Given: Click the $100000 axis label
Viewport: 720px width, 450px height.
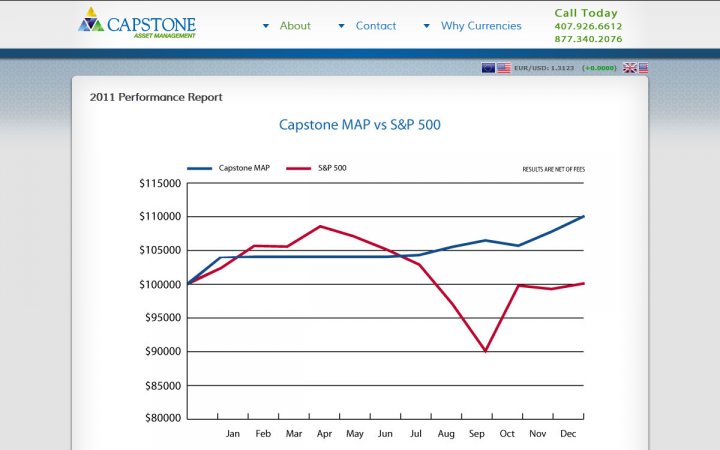Looking at the screenshot, I should pyautogui.click(x=160, y=285).
